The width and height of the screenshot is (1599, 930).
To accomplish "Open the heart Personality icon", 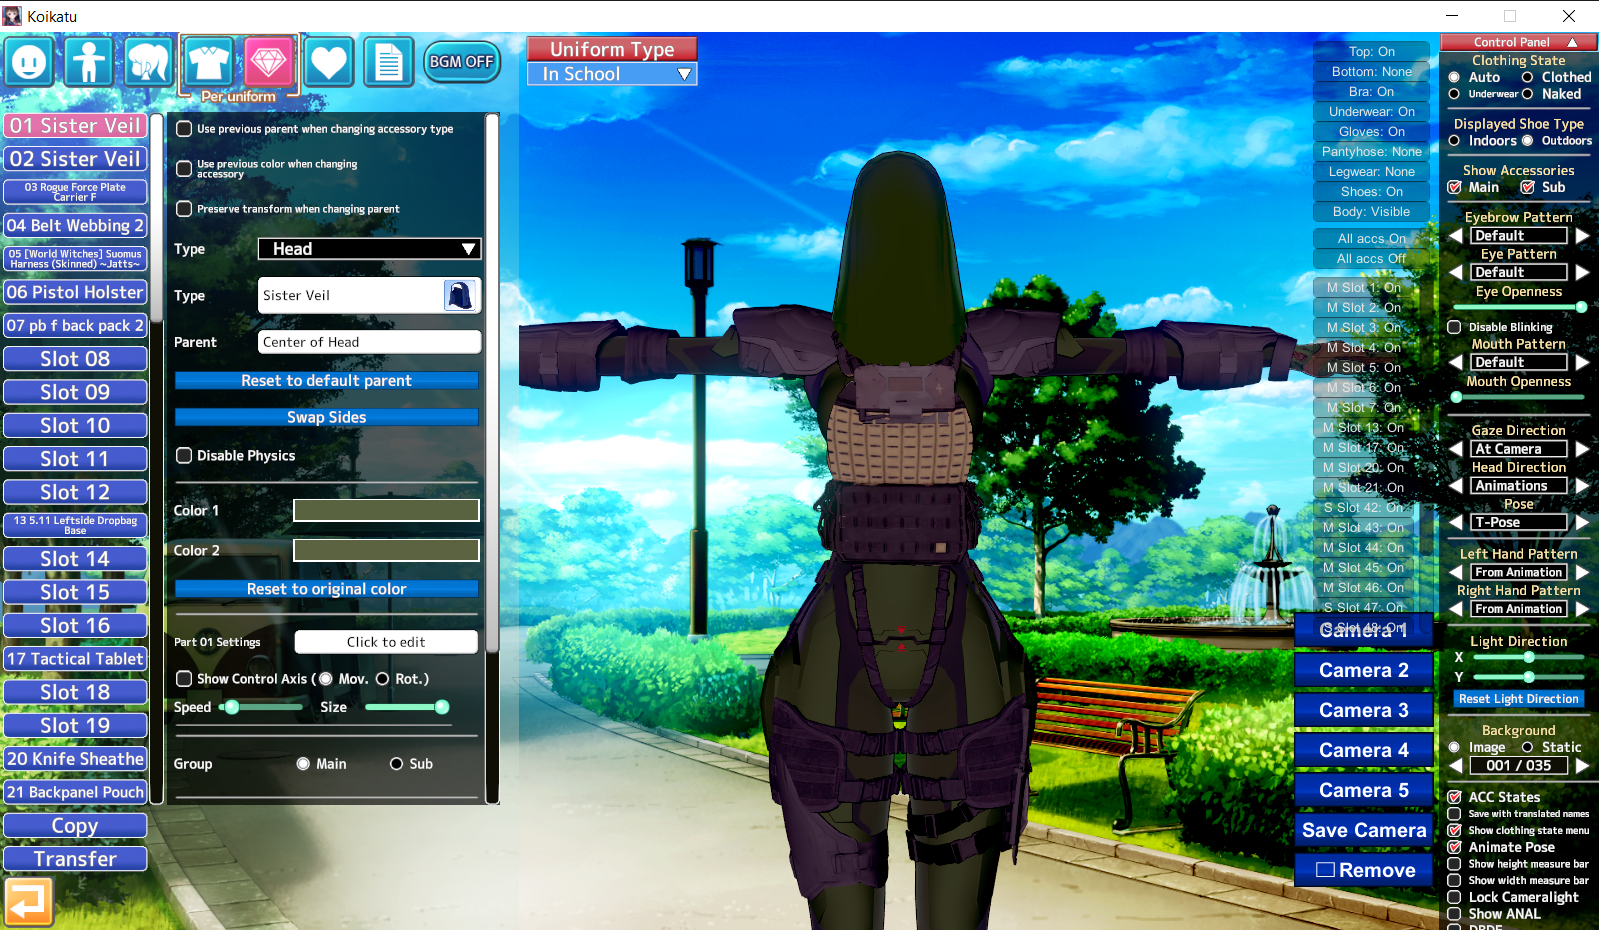I will tap(329, 63).
